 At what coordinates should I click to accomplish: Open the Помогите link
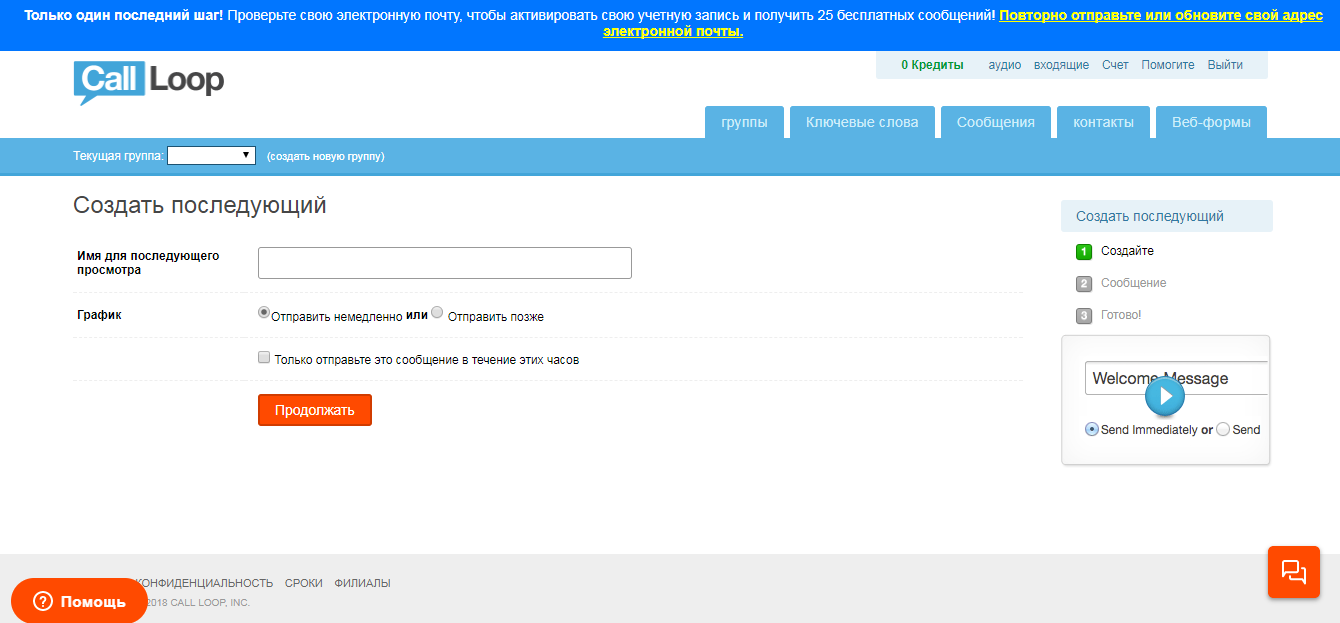1168,65
